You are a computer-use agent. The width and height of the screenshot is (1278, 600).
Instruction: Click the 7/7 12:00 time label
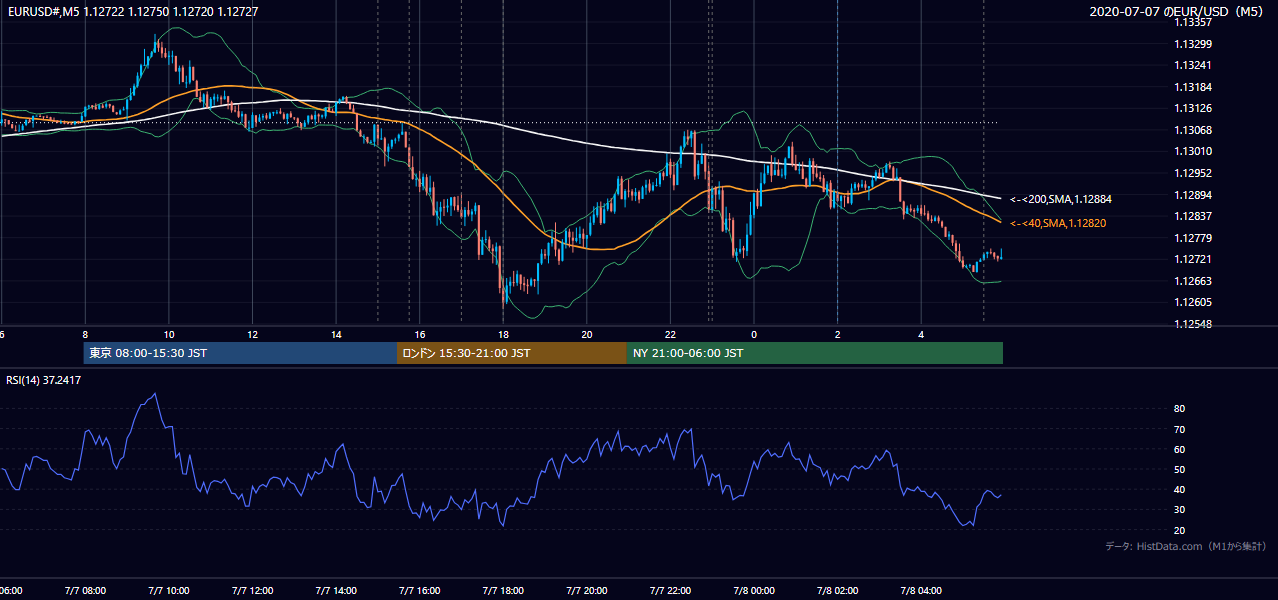coord(252,591)
